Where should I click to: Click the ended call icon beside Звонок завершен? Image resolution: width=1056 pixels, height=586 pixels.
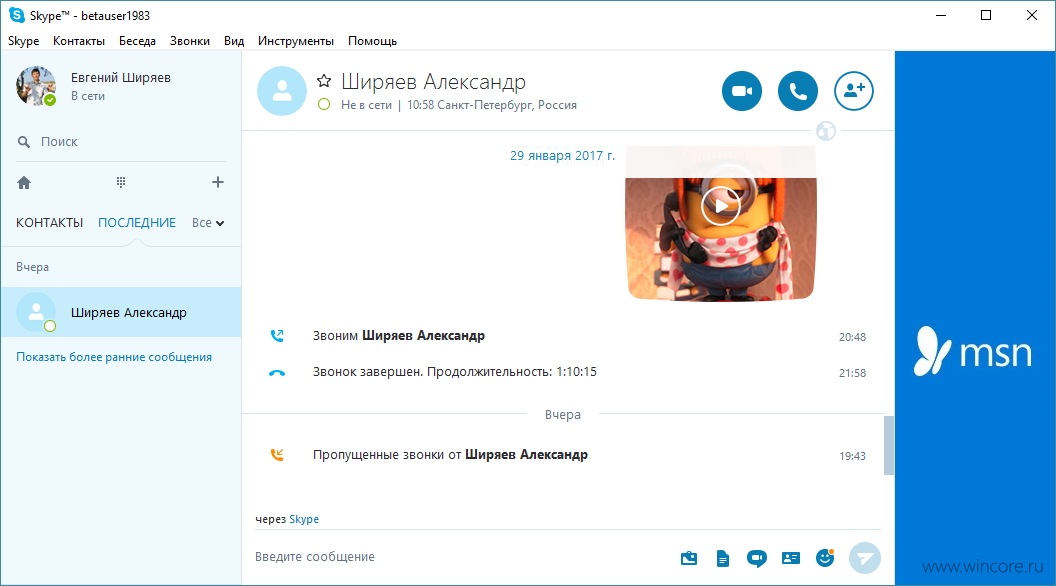click(277, 372)
